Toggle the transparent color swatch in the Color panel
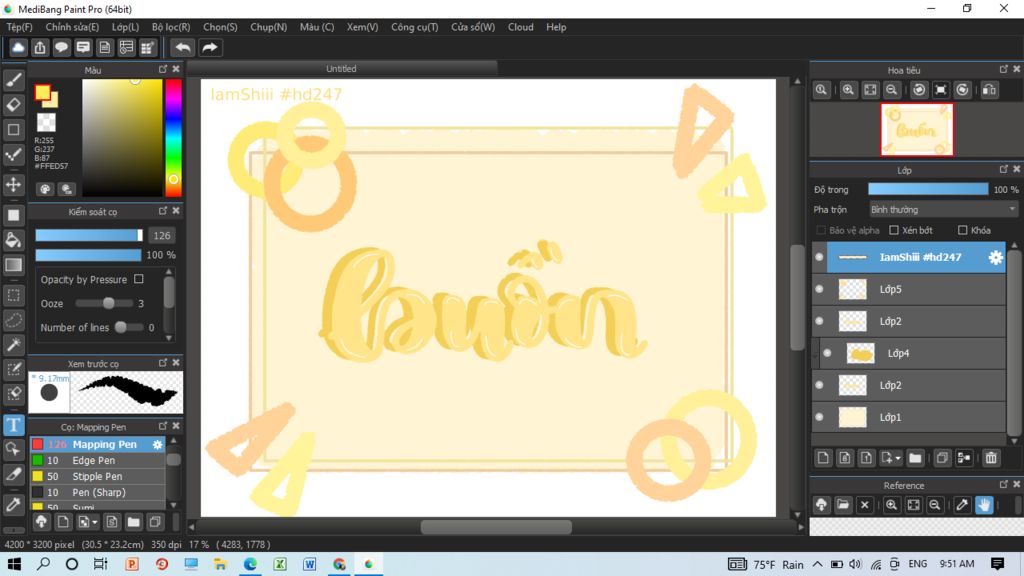Viewport: 1024px width, 576px height. [46, 122]
